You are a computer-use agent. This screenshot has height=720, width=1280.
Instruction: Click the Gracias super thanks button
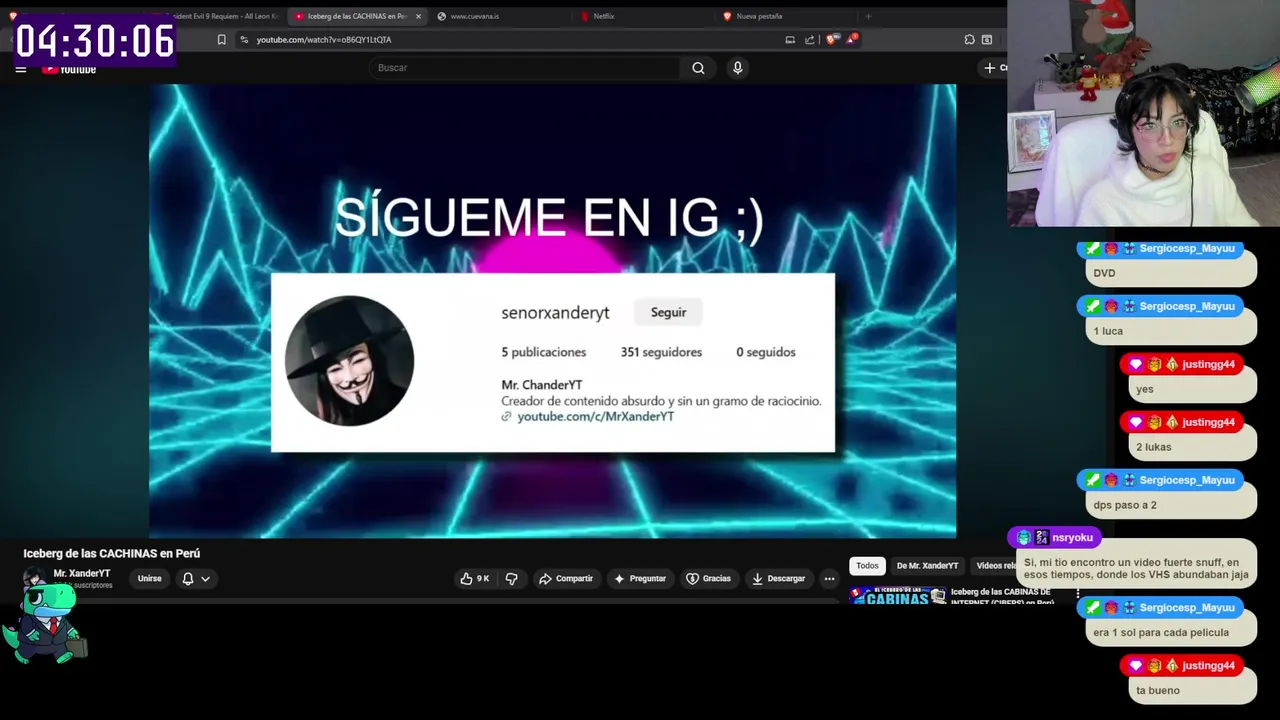708,579
